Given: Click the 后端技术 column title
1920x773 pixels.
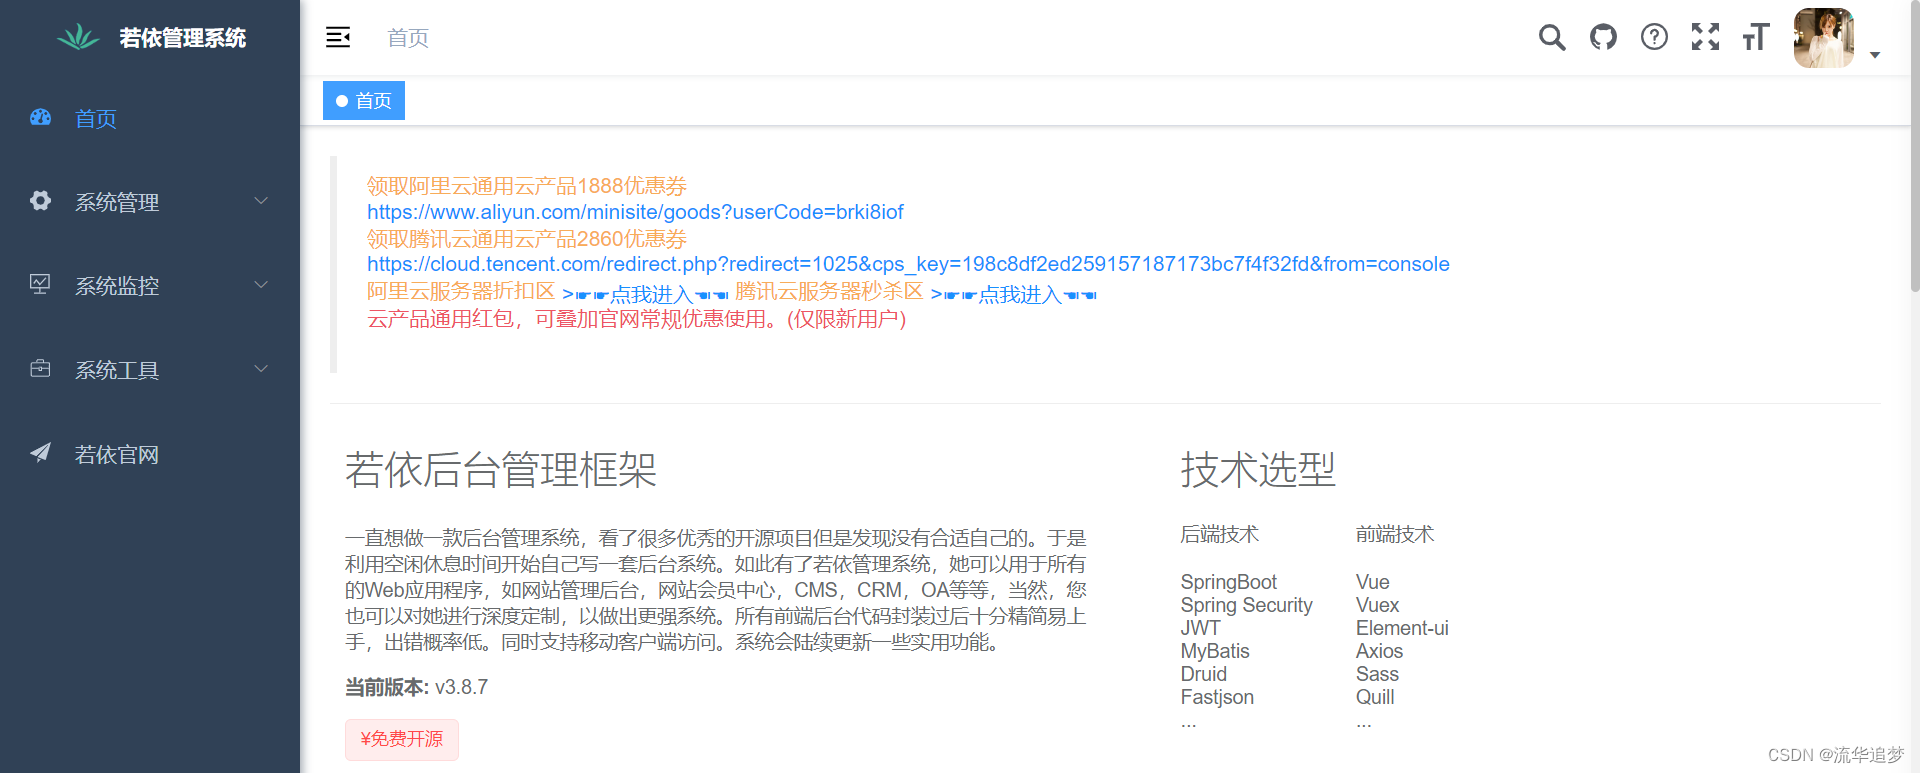Looking at the screenshot, I should point(1220,535).
